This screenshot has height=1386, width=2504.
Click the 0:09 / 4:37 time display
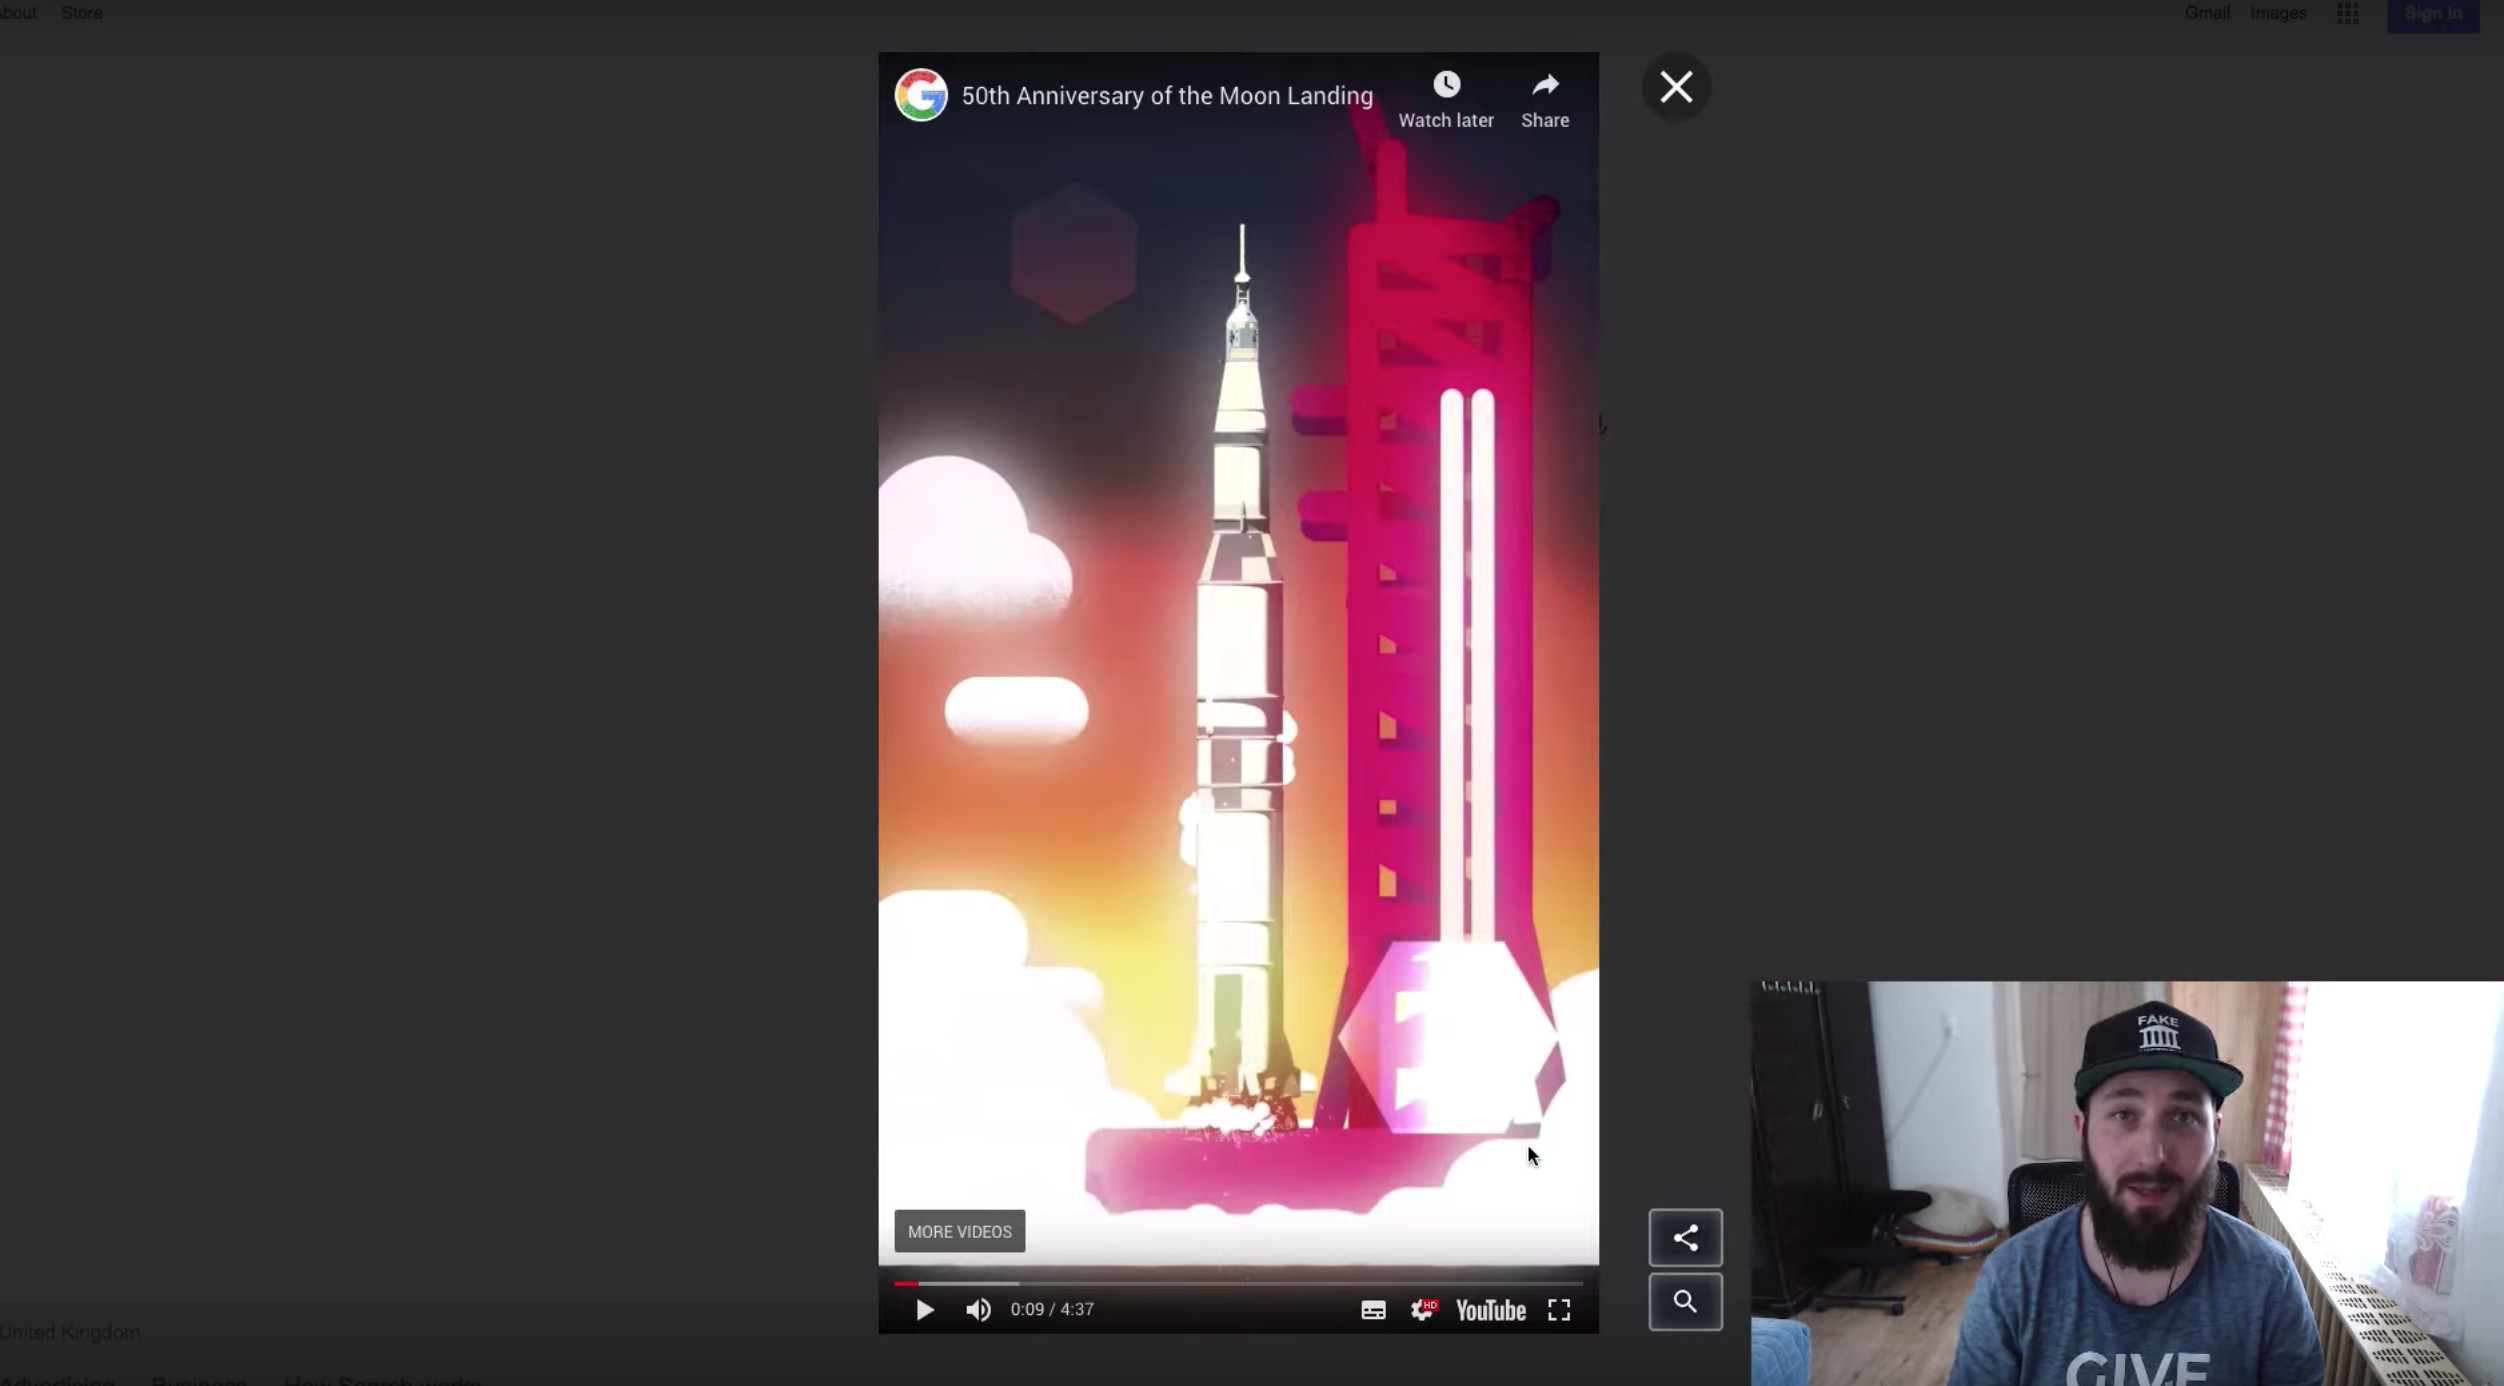pos(1052,1309)
